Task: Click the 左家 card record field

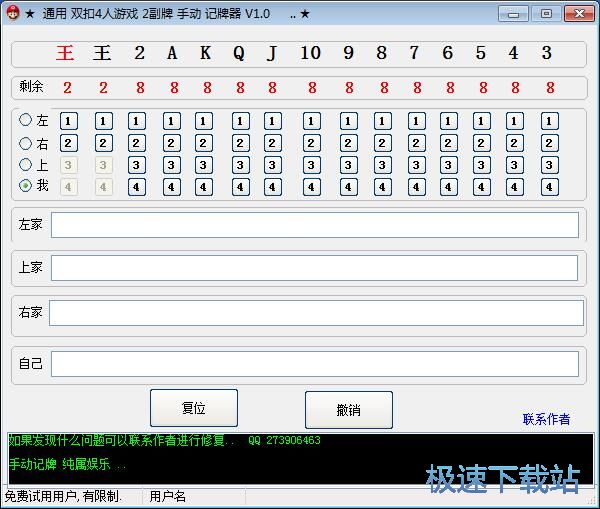Action: [x=314, y=225]
